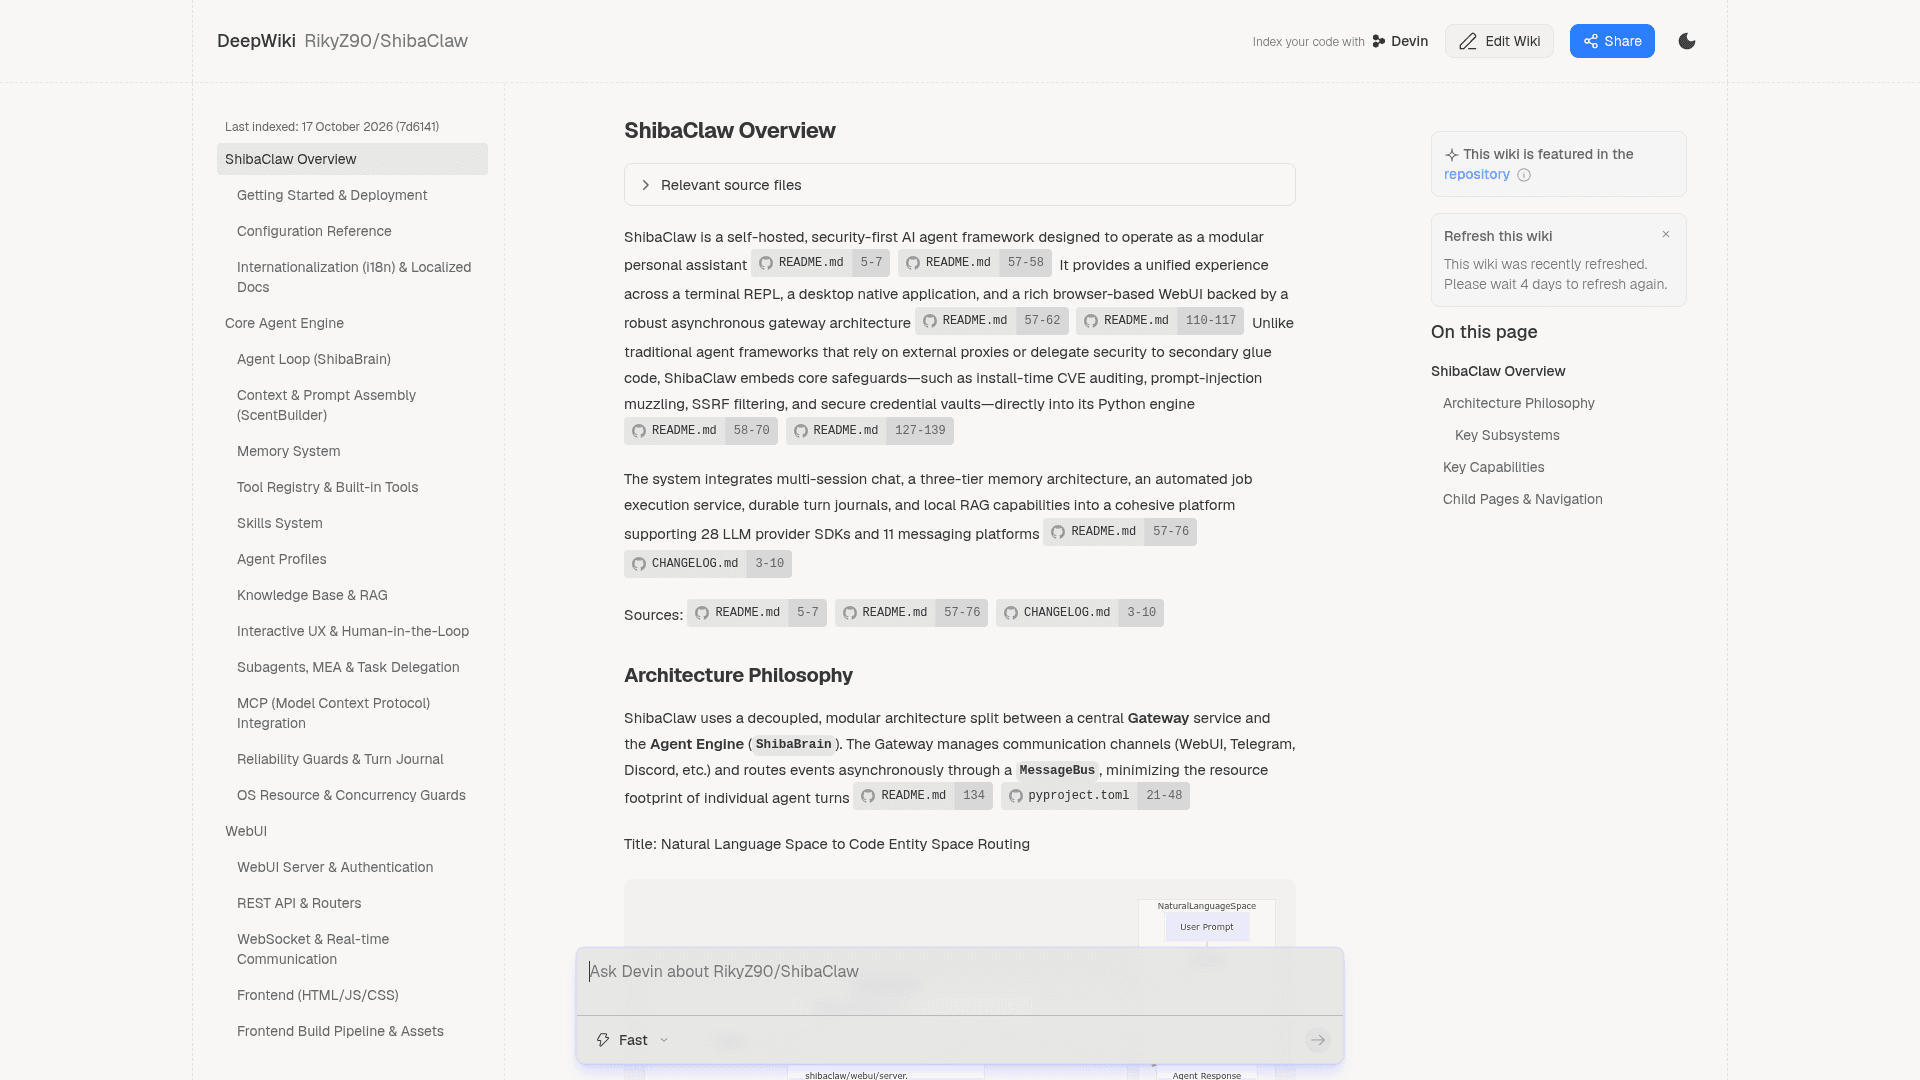Open README.md 57-58 source reference
Screen dimensions: 1920x1080
[x=975, y=263]
